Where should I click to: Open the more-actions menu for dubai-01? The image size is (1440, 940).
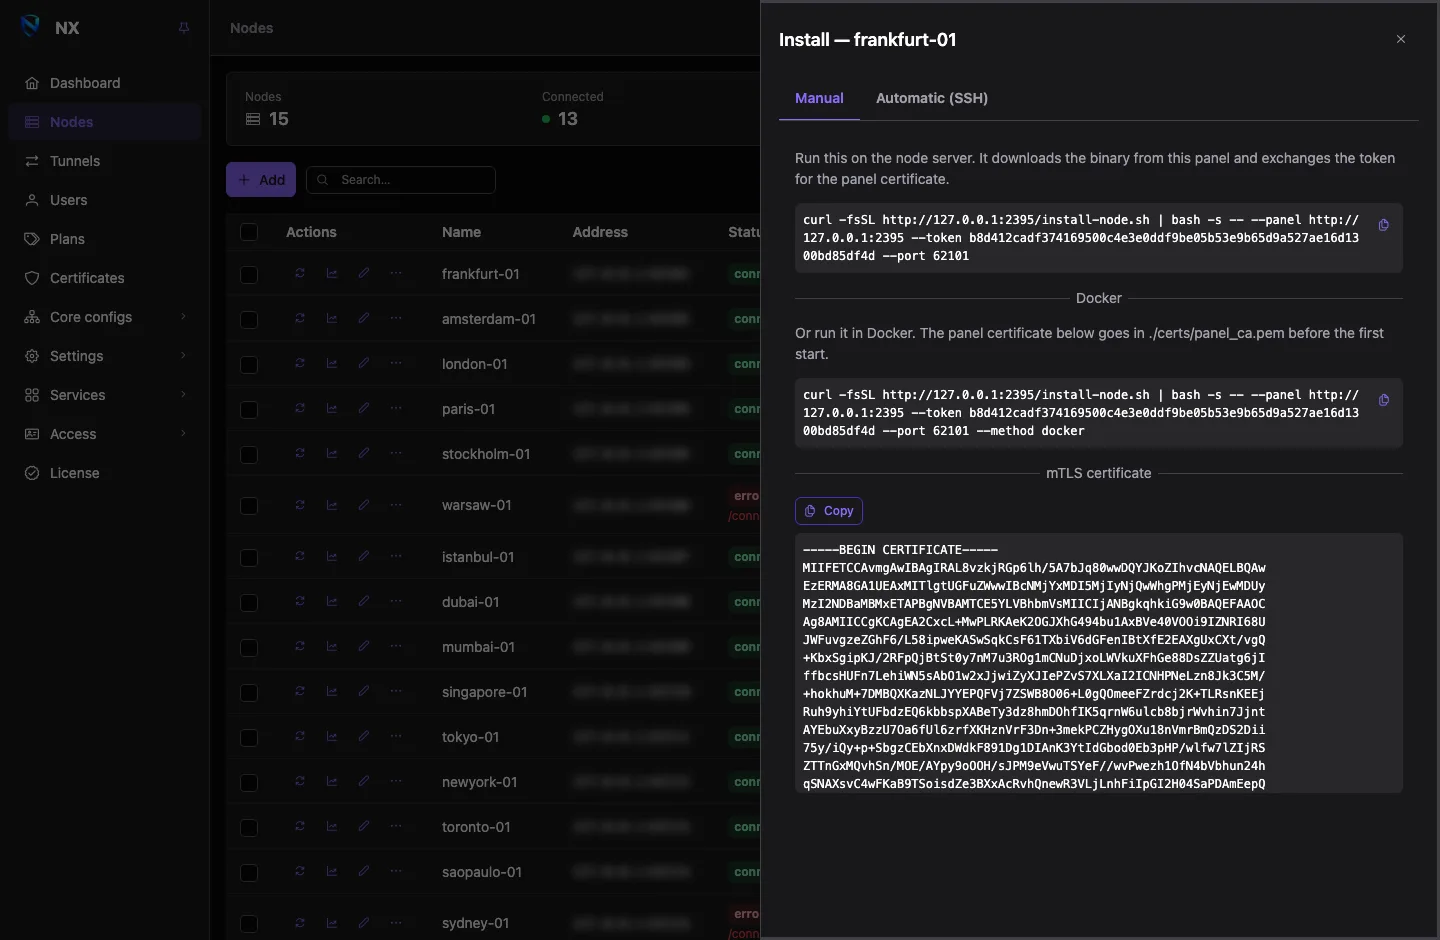click(396, 601)
